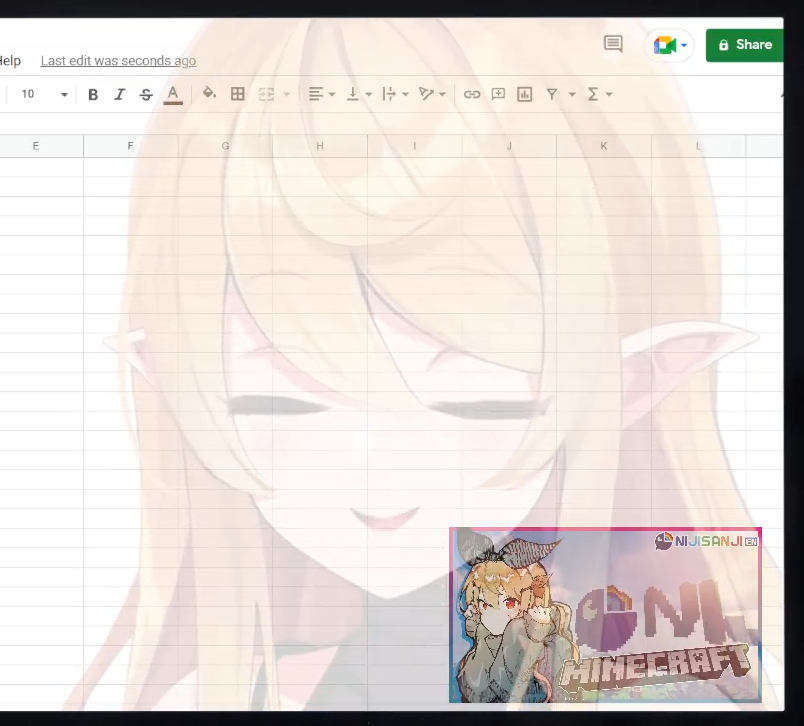Toggle italic text formatting
Viewport: 804px width, 726px height.
(x=119, y=94)
